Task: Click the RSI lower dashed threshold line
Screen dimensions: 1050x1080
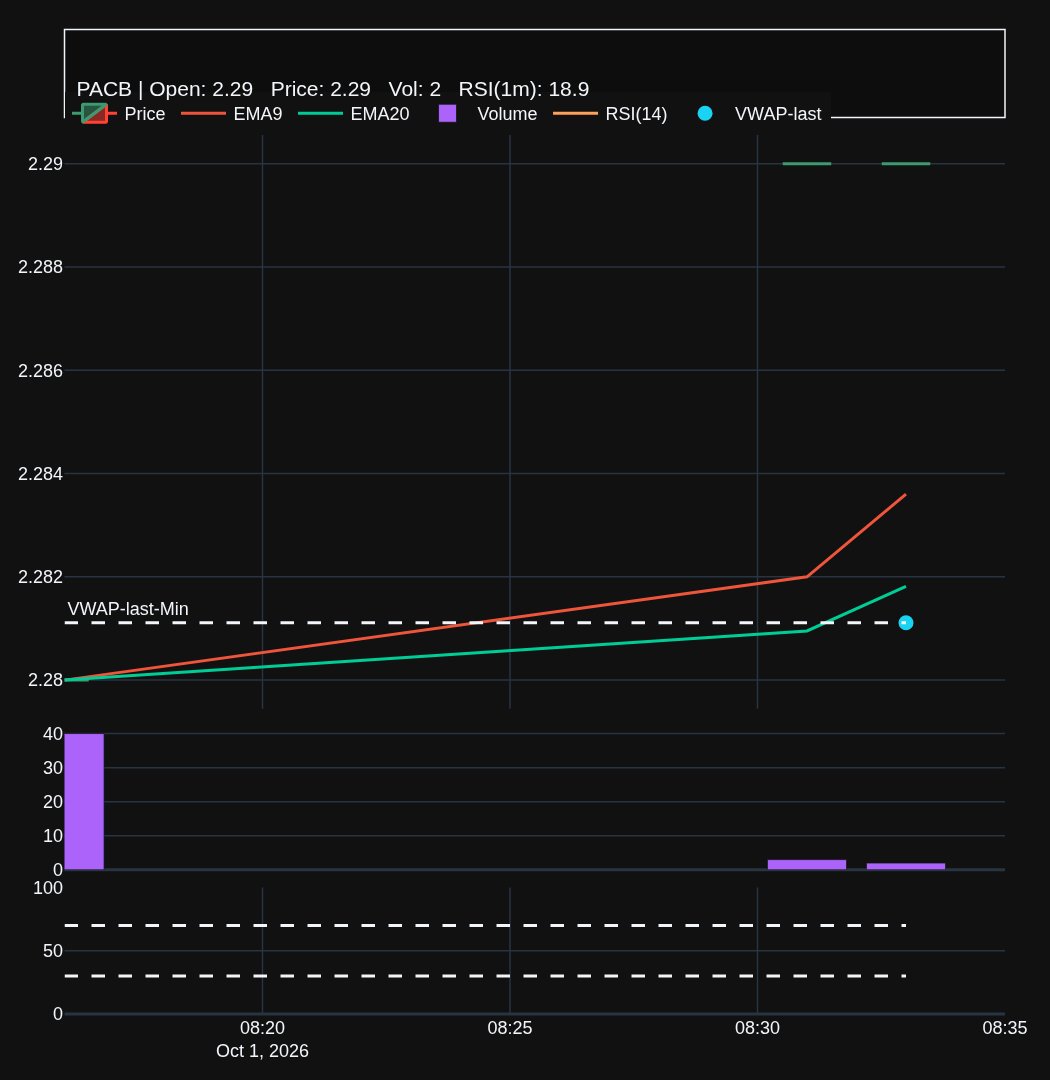Action: tap(485, 976)
